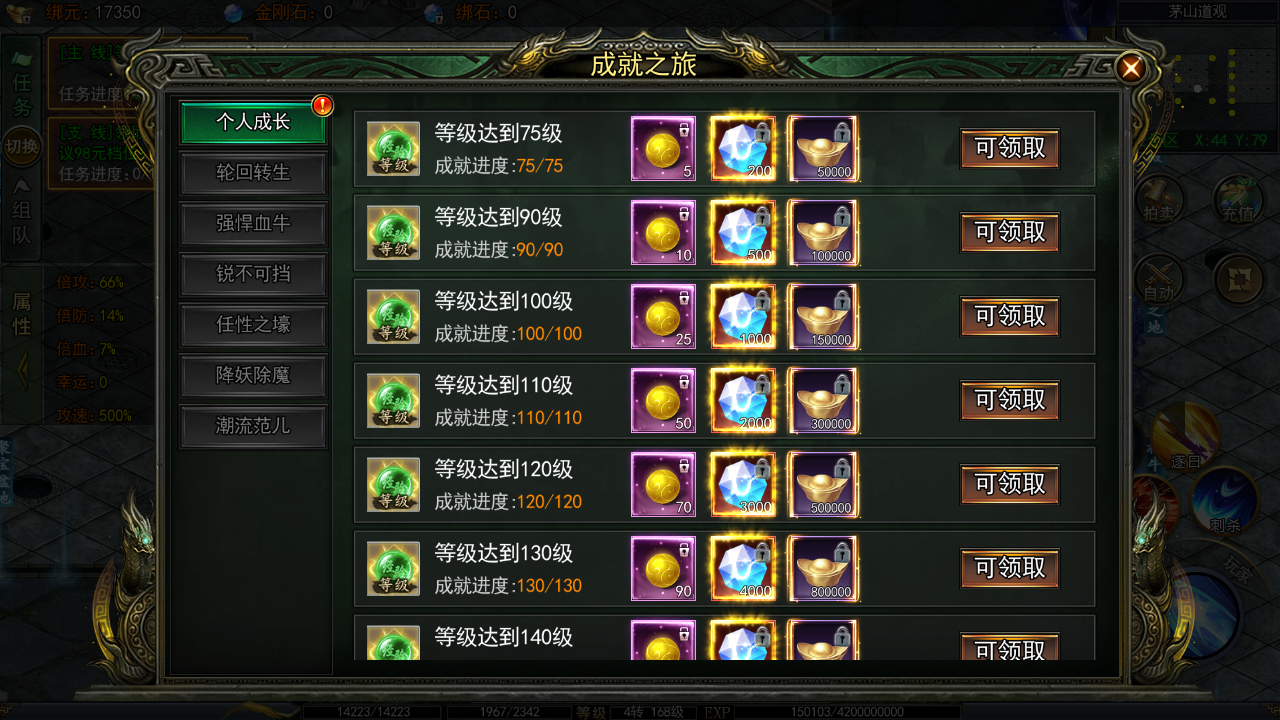Tap the gold coin reward of 90 for level 130

click(x=663, y=568)
